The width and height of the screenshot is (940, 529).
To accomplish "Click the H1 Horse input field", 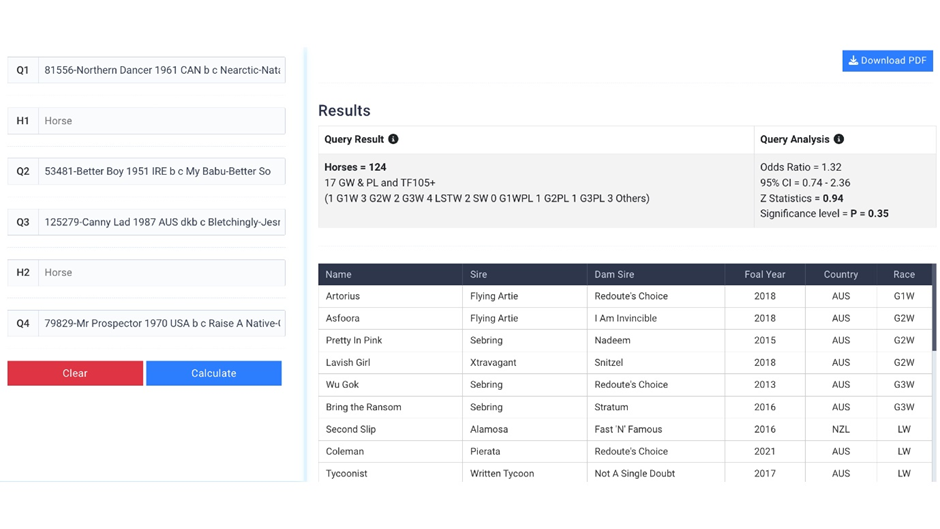I will (x=161, y=121).
